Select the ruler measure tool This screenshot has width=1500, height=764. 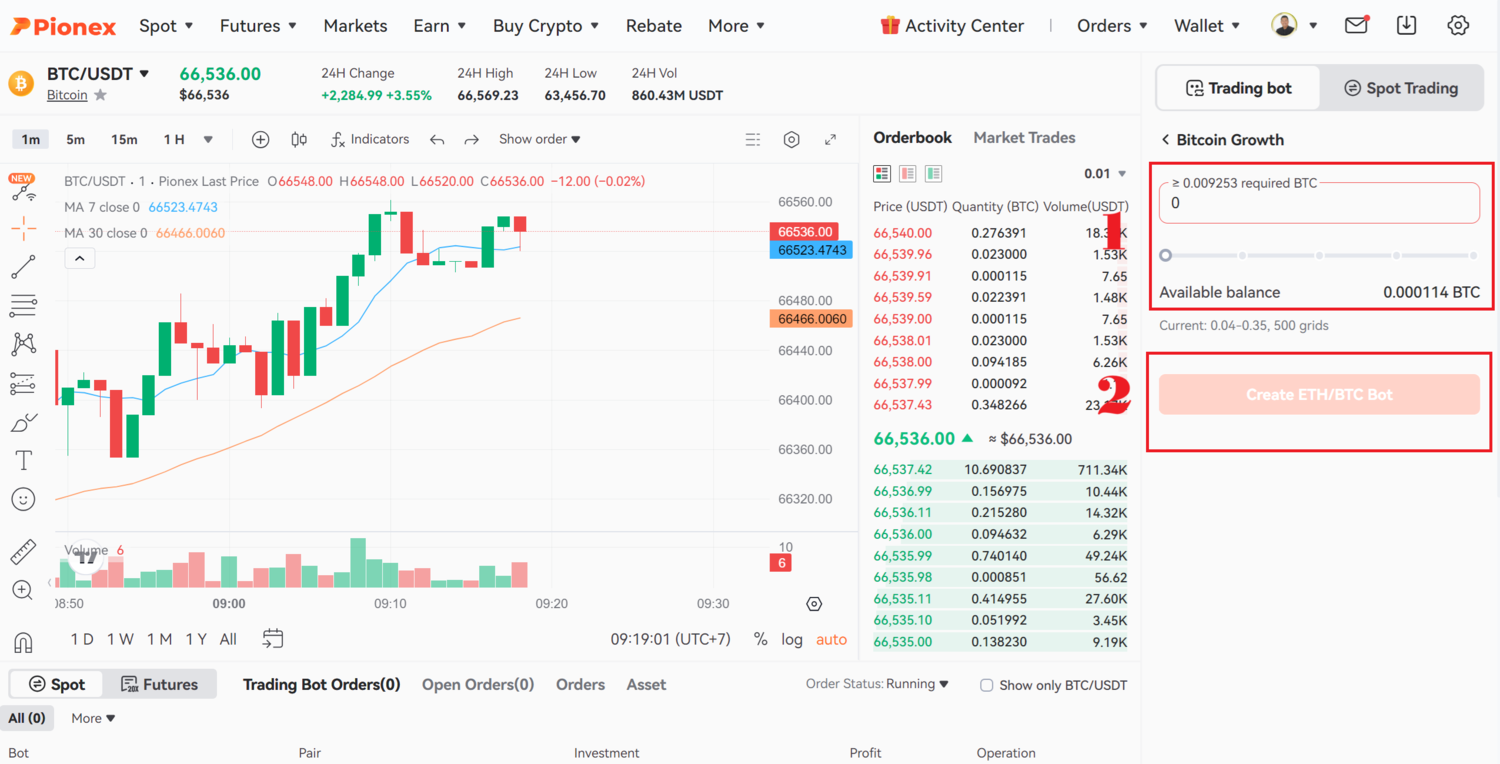[x=23, y=551]
